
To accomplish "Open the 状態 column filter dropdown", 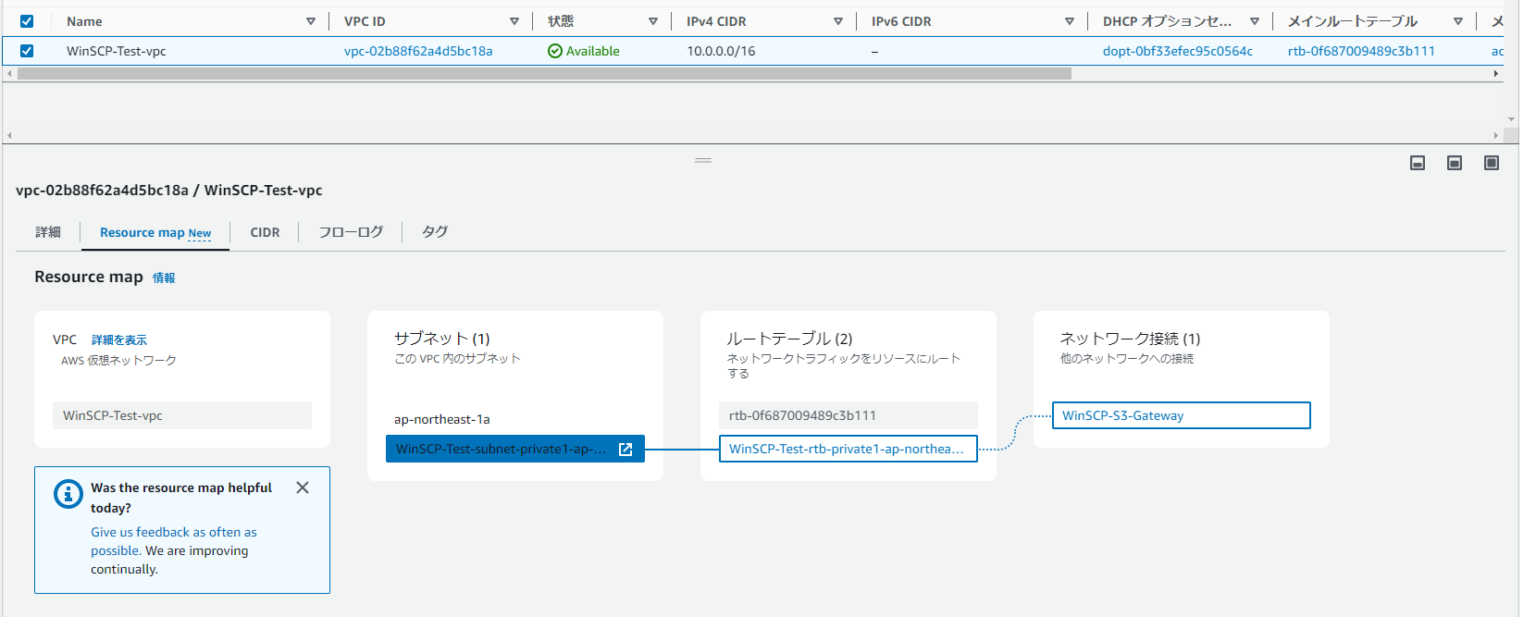I will [x=654, y=20].
